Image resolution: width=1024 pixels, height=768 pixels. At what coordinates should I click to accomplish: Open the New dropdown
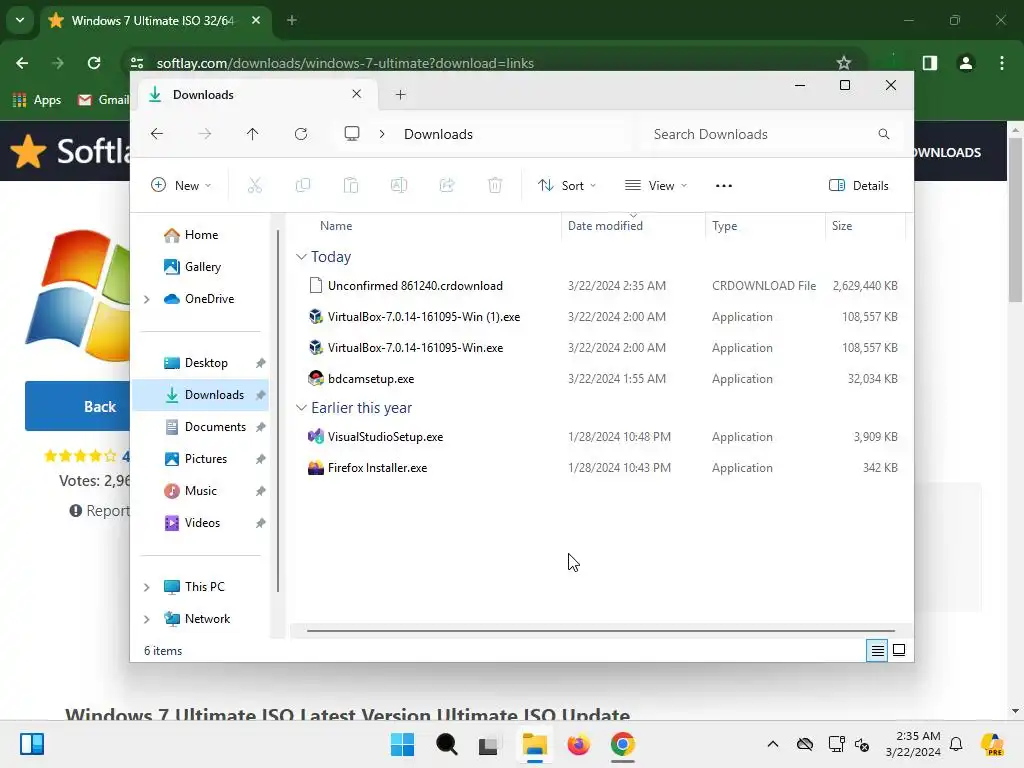(181, 185)
